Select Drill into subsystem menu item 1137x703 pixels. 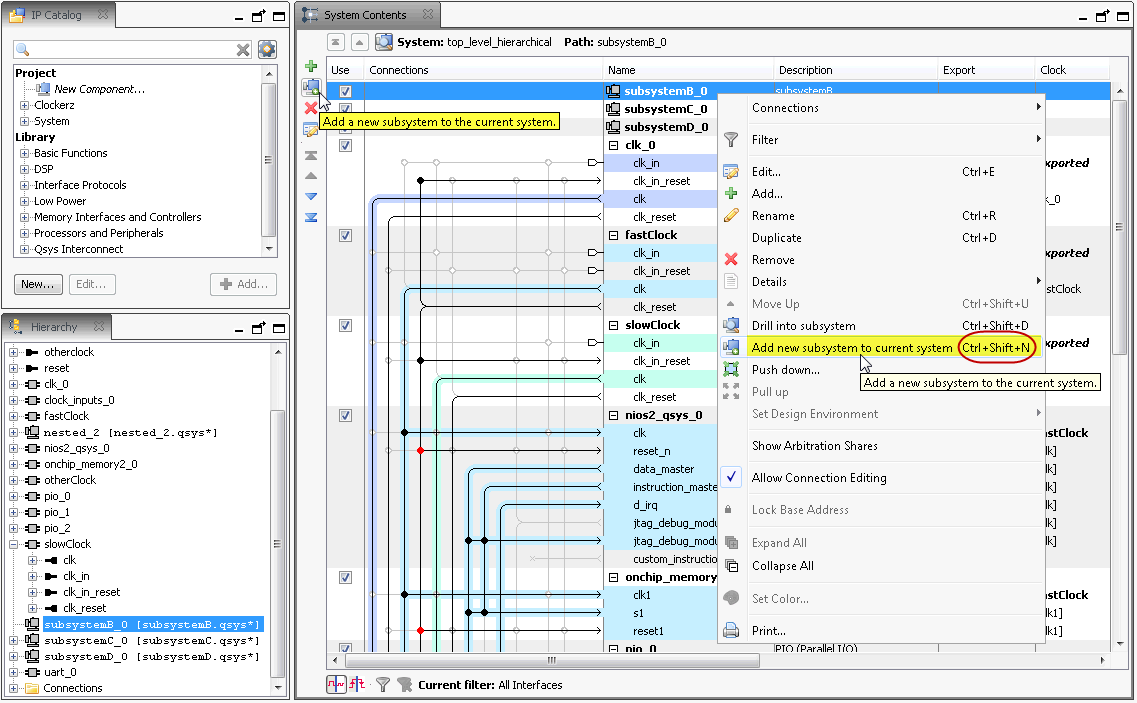point(803,326)
